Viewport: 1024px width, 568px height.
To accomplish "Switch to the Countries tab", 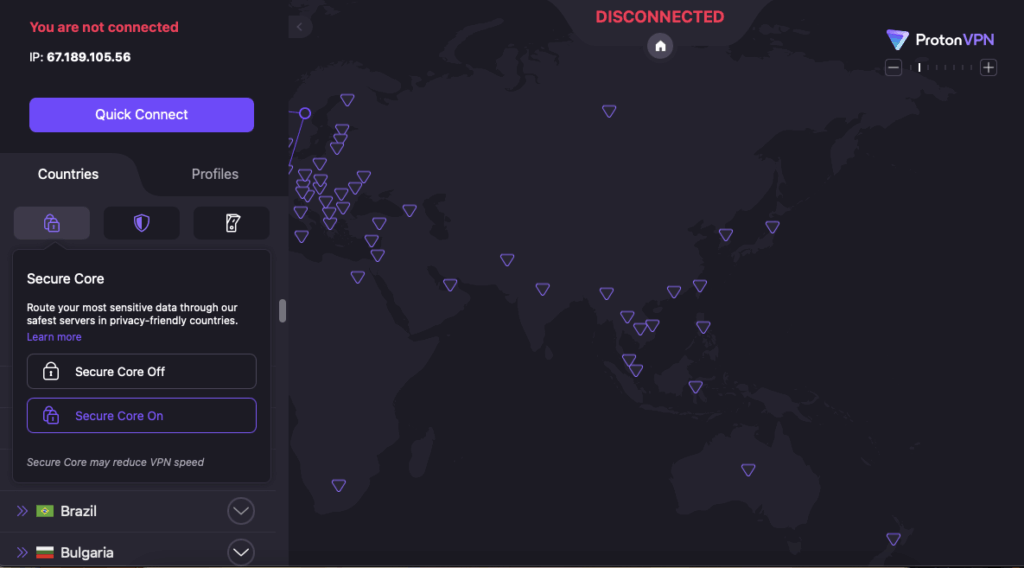I will [x=68, y=174].
